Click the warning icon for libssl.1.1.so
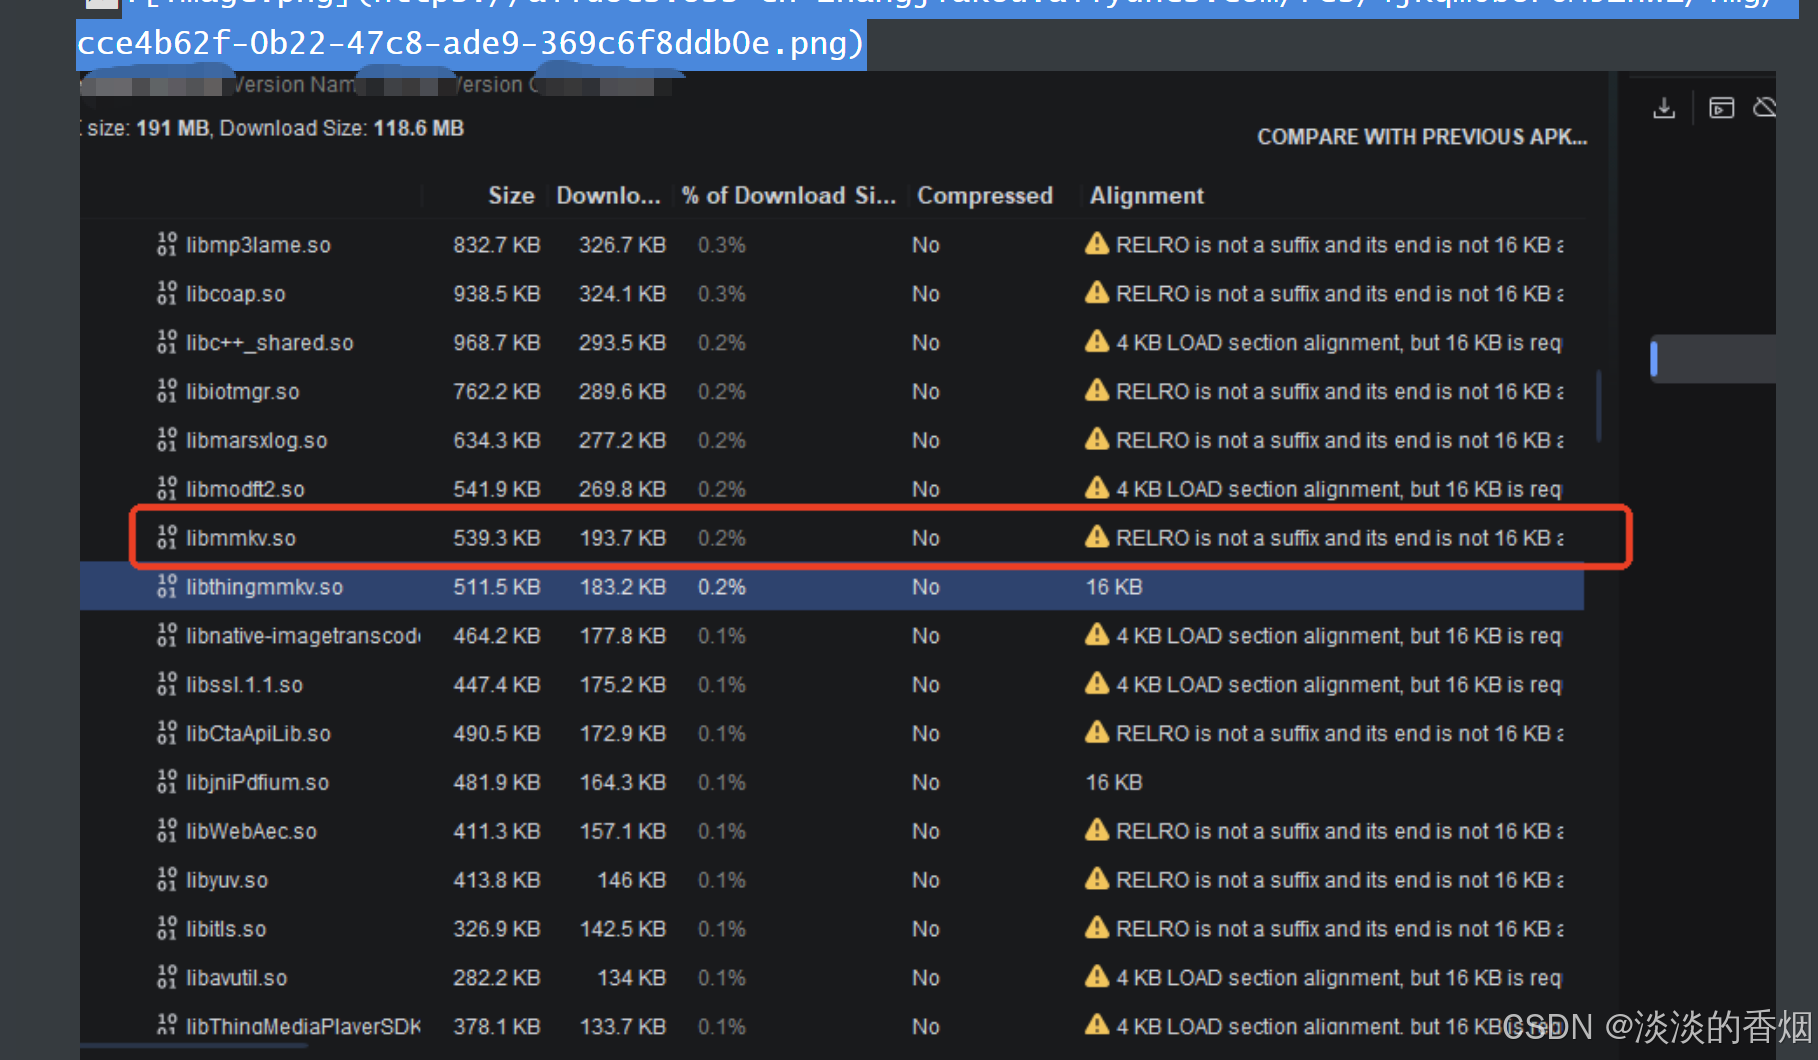This screenshot has height=1060, width=1818. (x=1097, y=684)
